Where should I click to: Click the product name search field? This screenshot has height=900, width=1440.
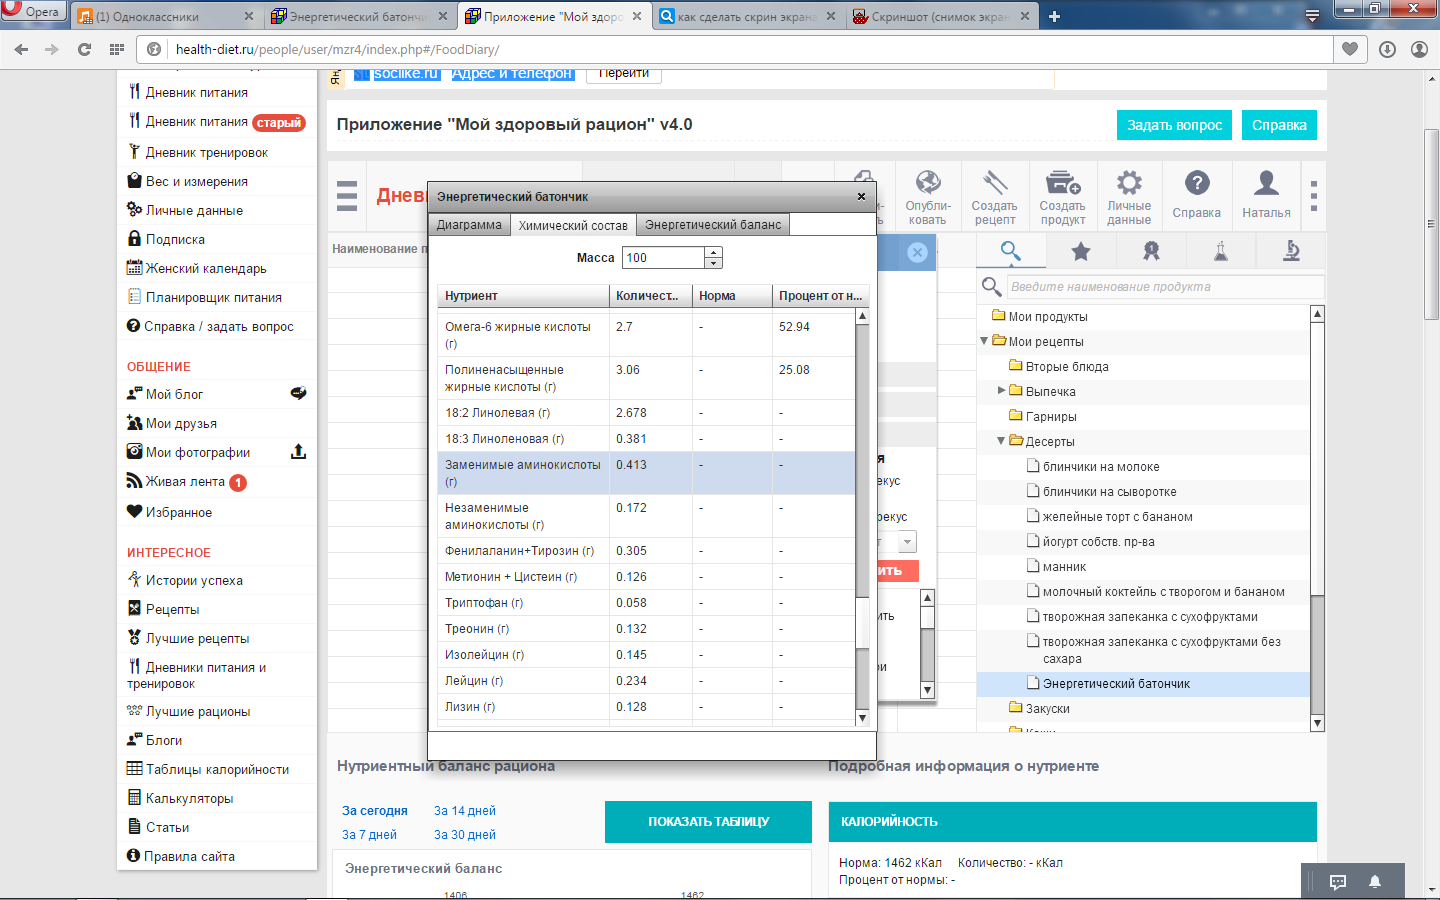pyautogui.click(x=1164, y=287)
